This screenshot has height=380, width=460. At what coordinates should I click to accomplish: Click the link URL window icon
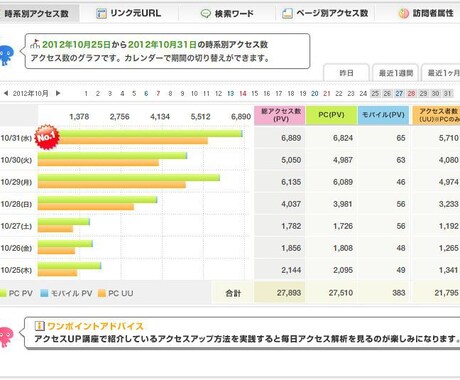coord(101,13)
